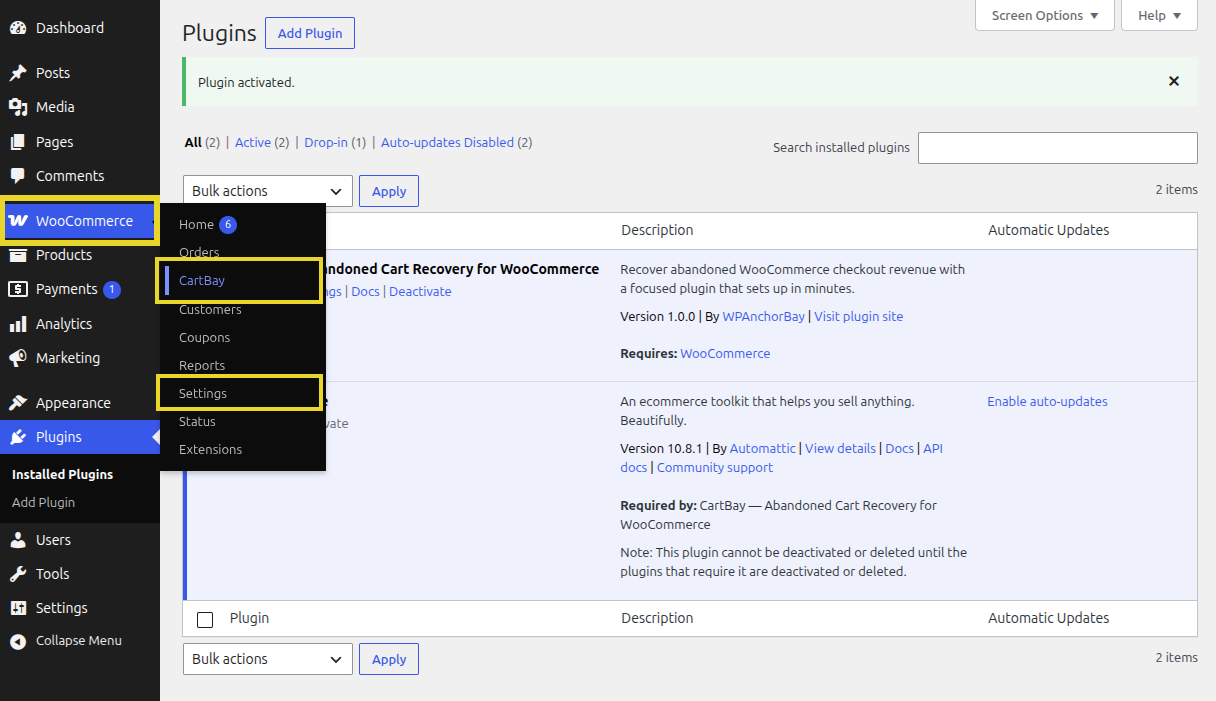
Task: Click the bottom Apply button
Action: [x=389, y=659]
